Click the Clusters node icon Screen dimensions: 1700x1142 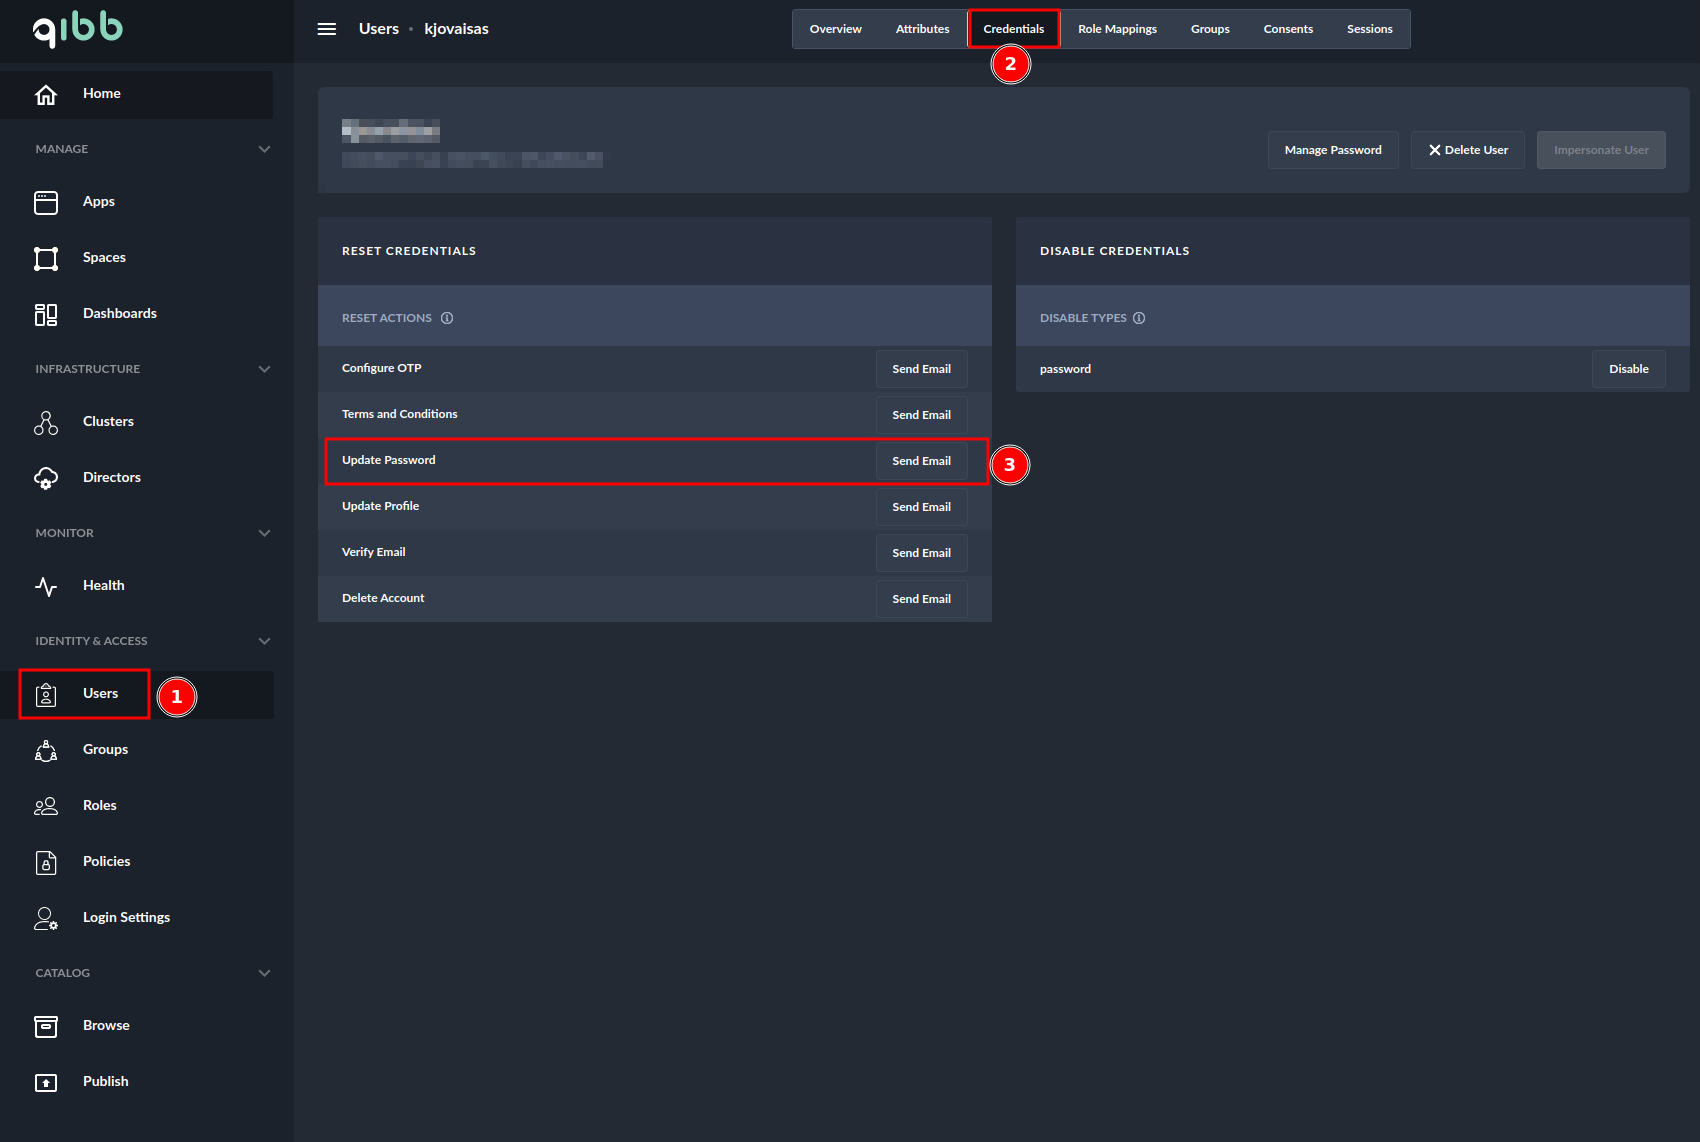(46, 422)
